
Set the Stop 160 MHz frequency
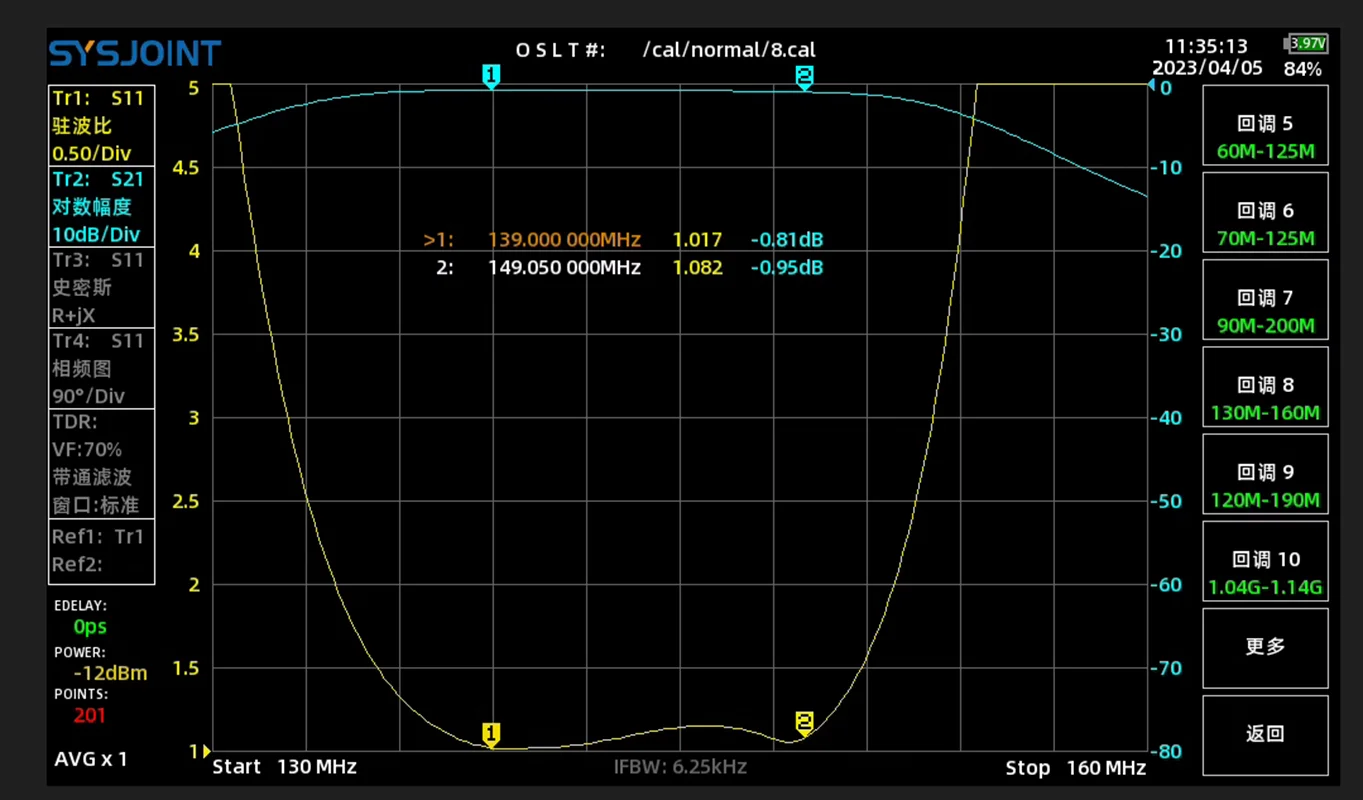[x=1075, y=768]
